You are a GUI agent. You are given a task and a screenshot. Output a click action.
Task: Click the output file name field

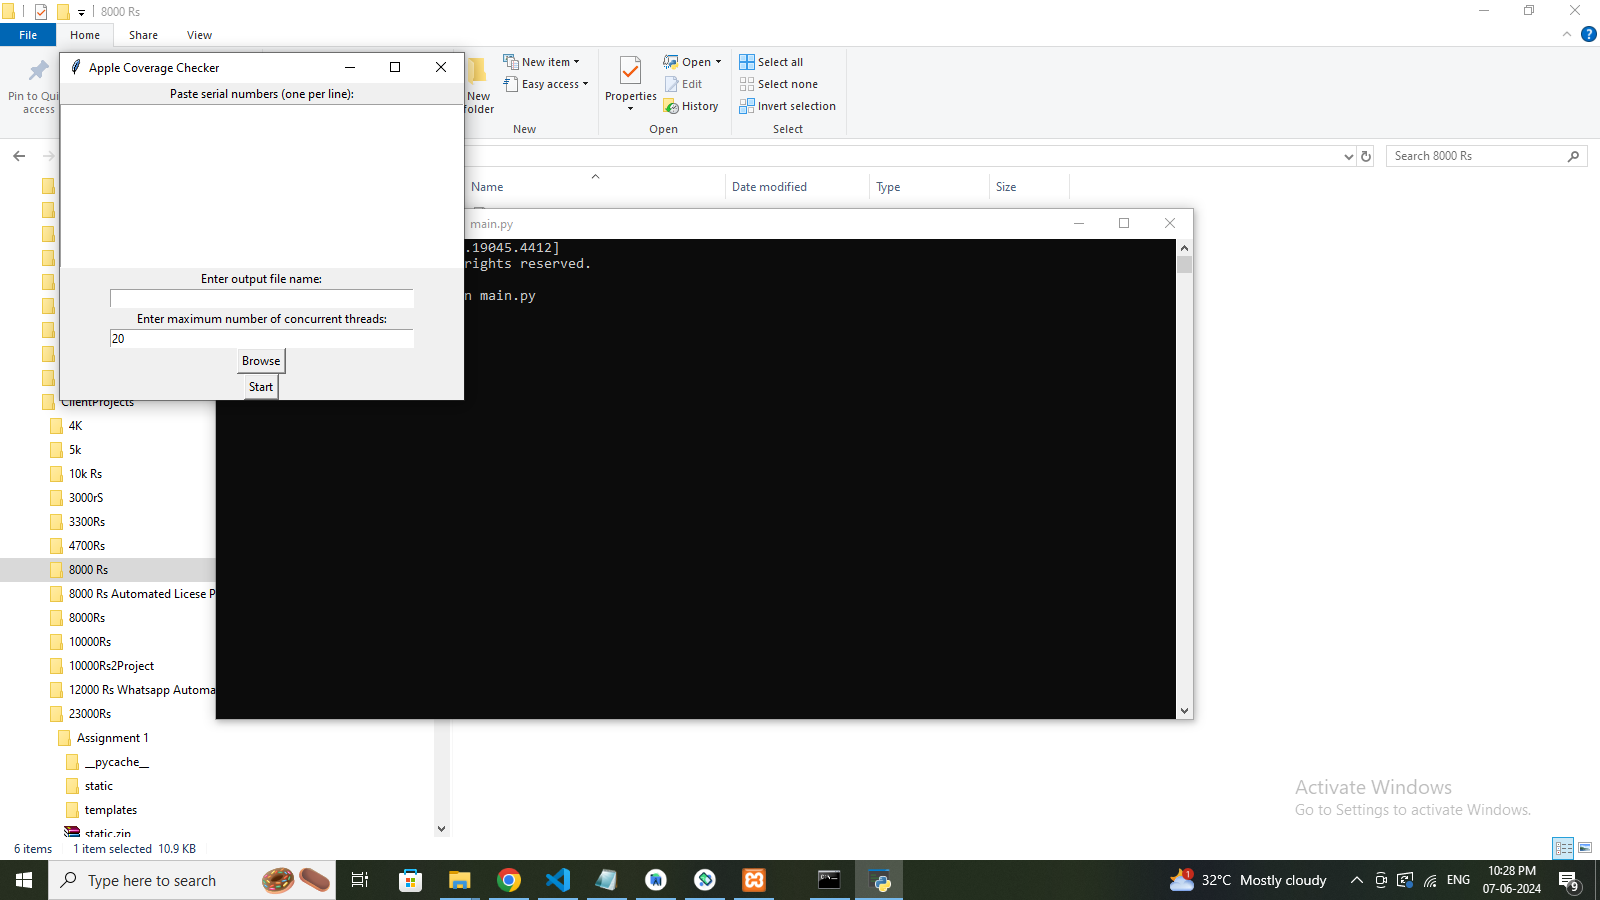(x=261, y=299)
